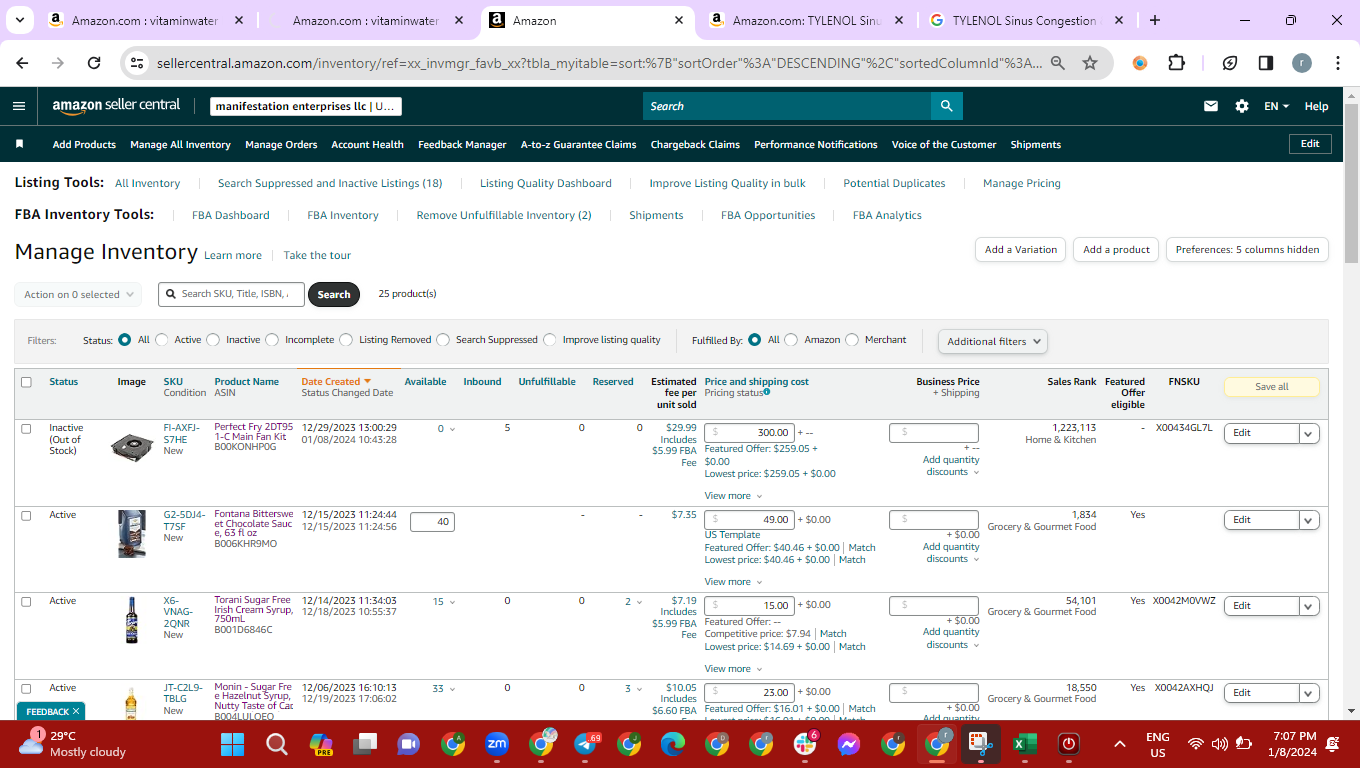Toggle the browser side panel icon
The width and height of the screenshot is (1360, 768).
click(1265, 62)
